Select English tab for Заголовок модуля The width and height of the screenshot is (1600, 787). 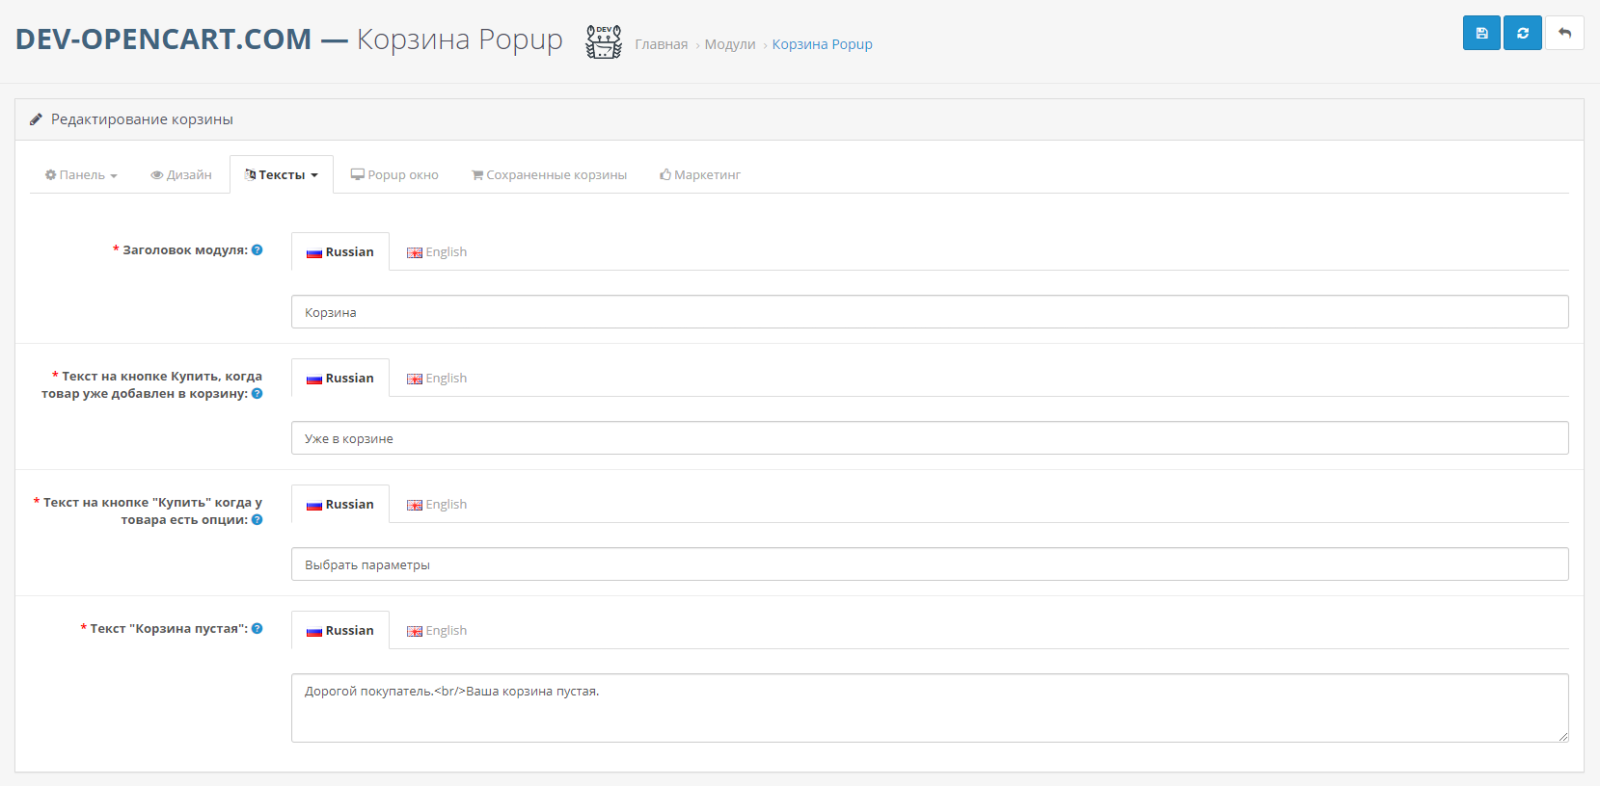(x=437, y=252)
